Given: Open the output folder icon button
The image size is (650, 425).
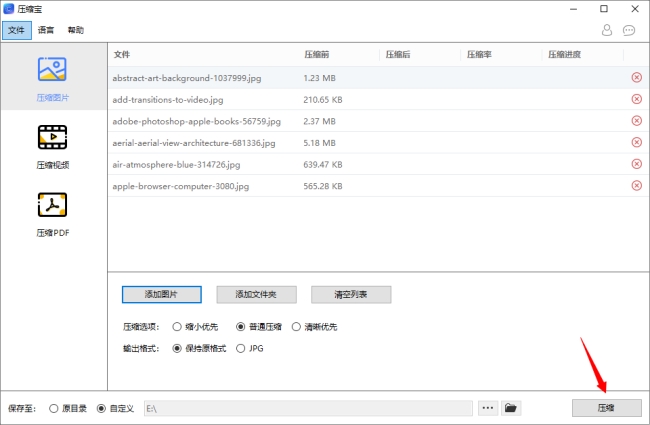Looking at the screenshot, I should [x=511, y=408].
